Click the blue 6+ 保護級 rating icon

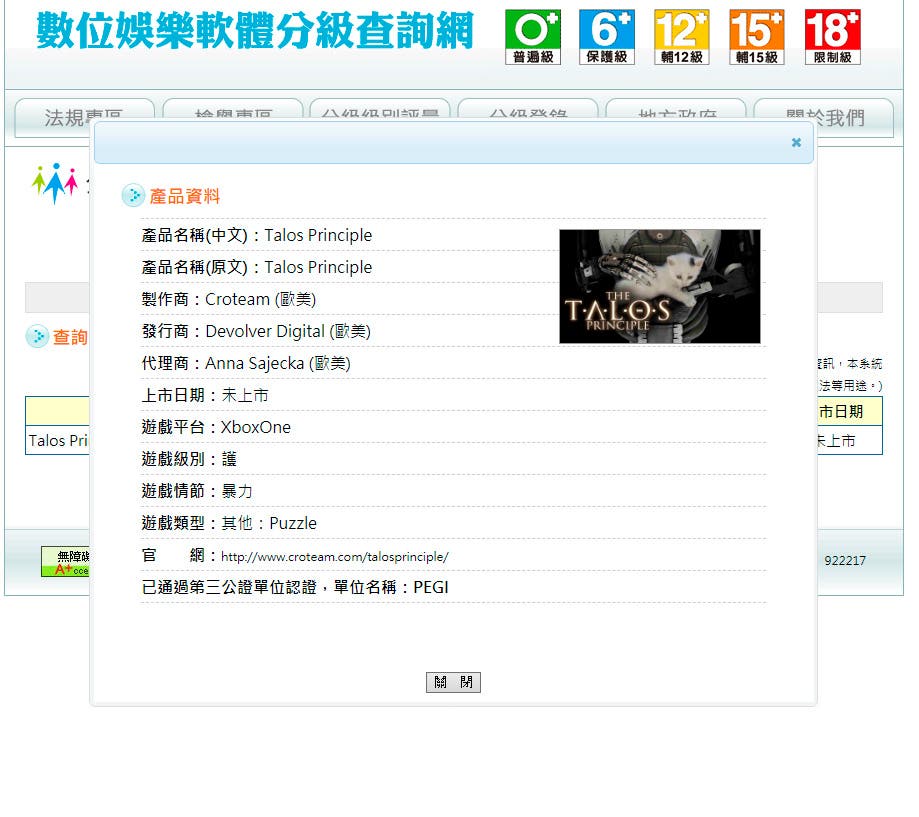point(607,37)
